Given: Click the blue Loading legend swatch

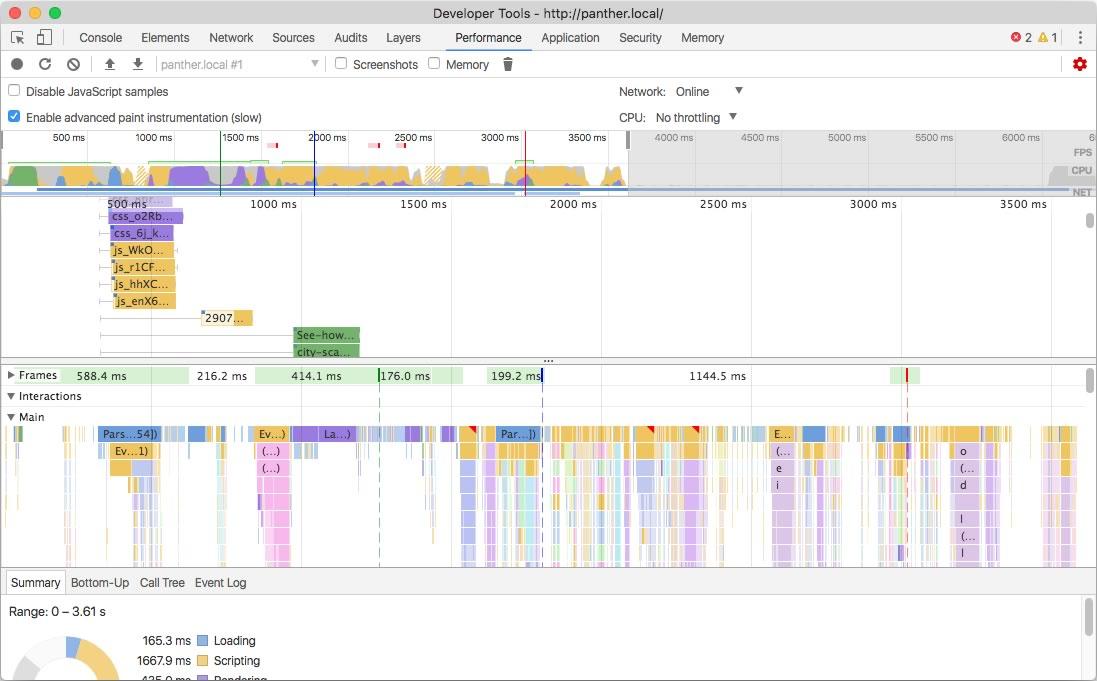Looking at the screenshot, I should [x=203, y=640].
